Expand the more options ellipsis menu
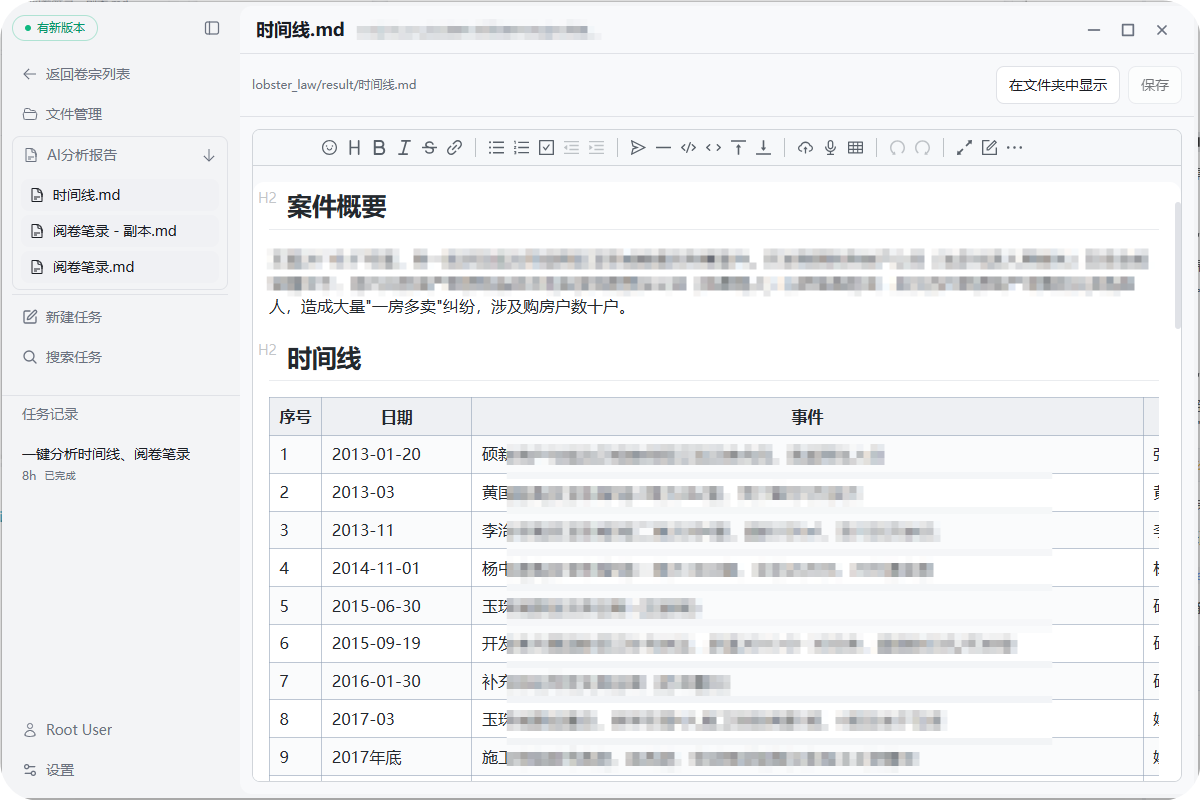The image size is (1200, 800). (1014, 148)
